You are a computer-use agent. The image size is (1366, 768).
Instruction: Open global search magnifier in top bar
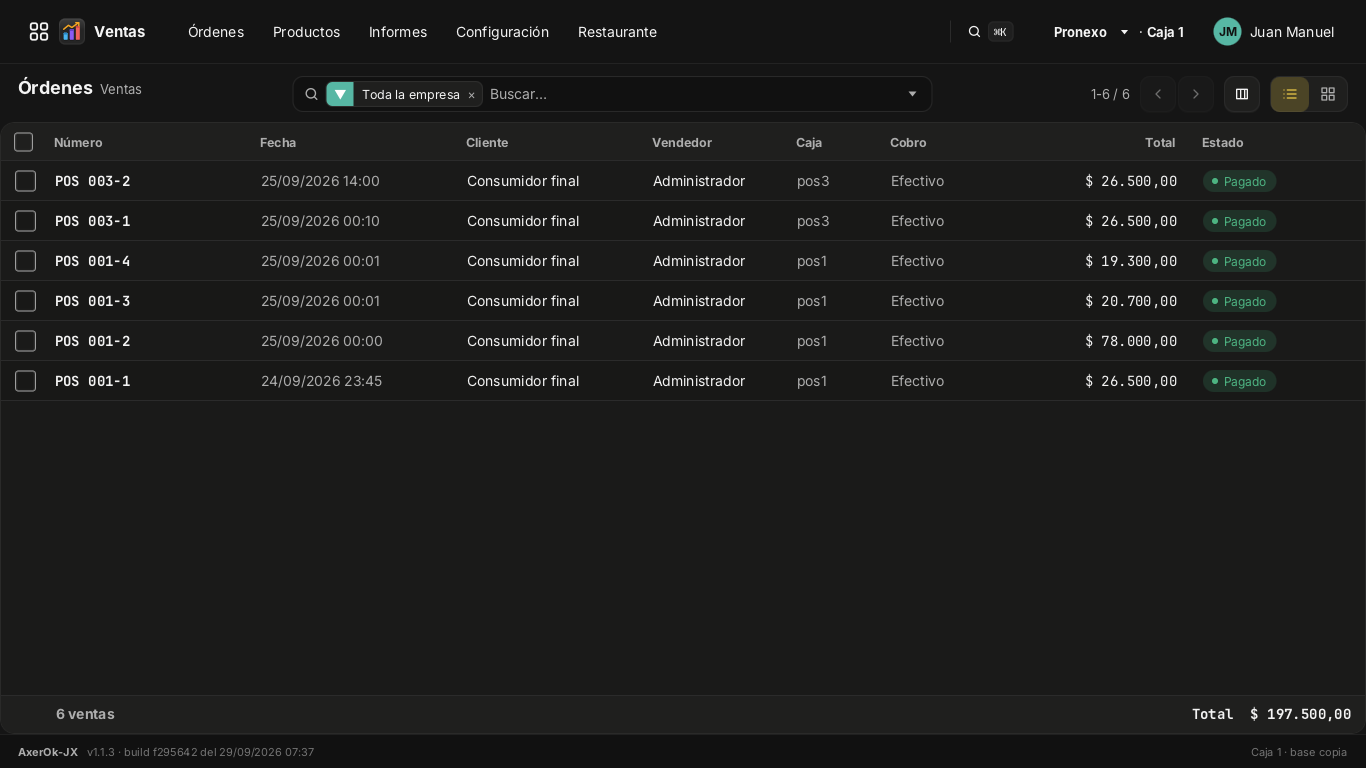[974, 32]
